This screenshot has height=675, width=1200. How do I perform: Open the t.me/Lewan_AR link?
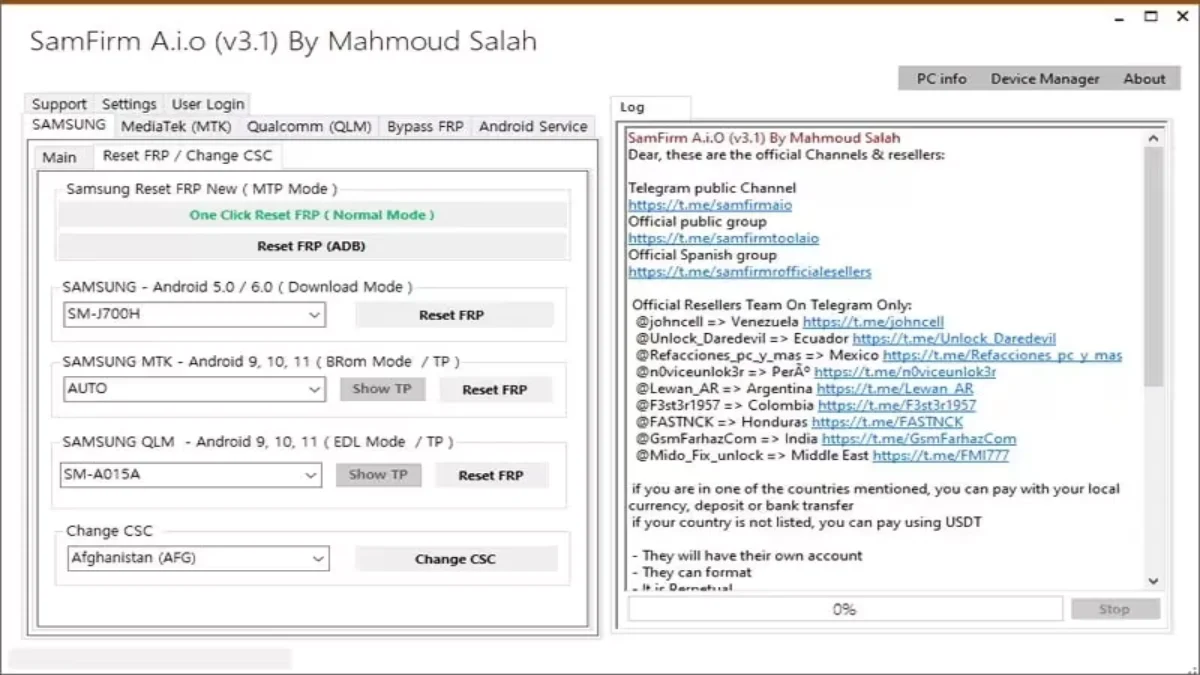pyautogui.click(x=895, y=389)
